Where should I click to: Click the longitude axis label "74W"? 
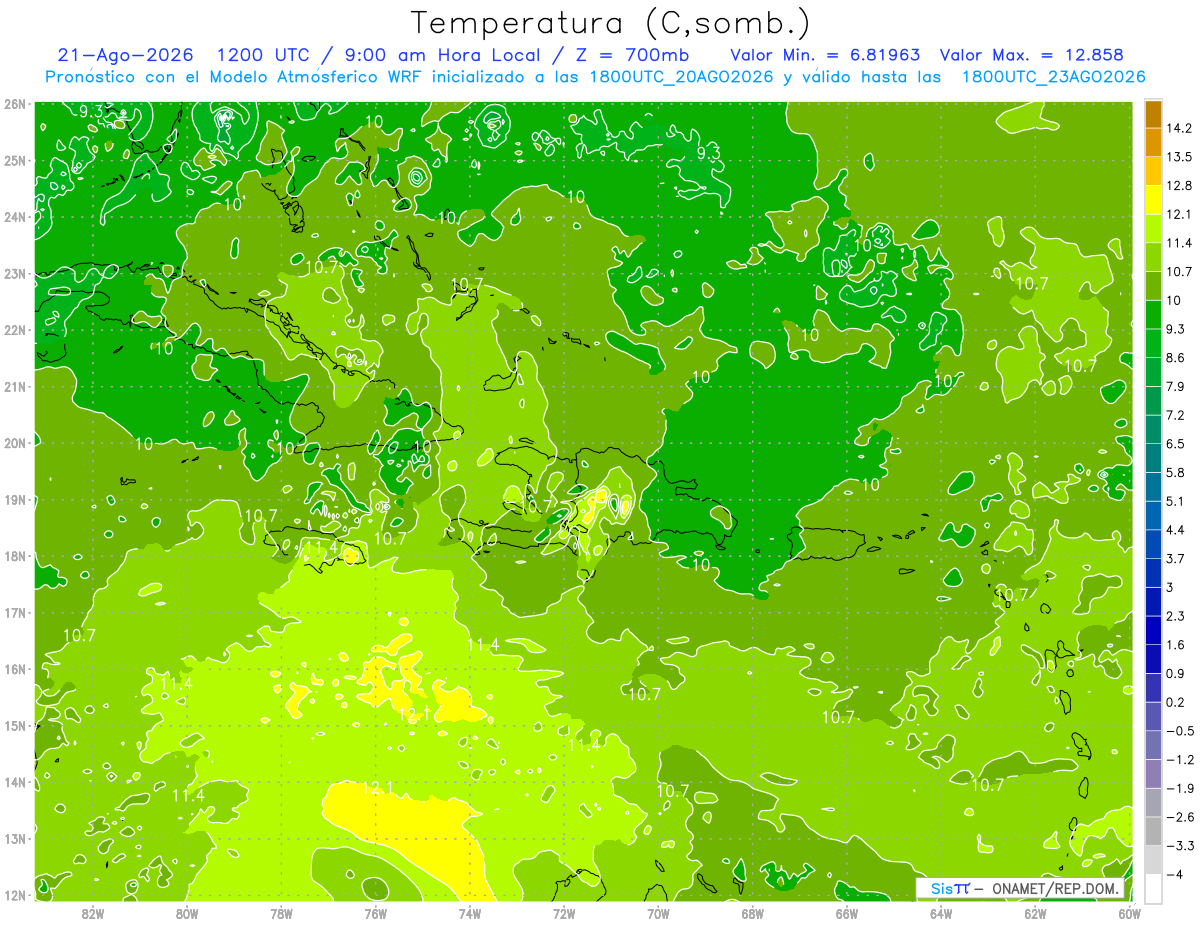[x=470, y=914]
